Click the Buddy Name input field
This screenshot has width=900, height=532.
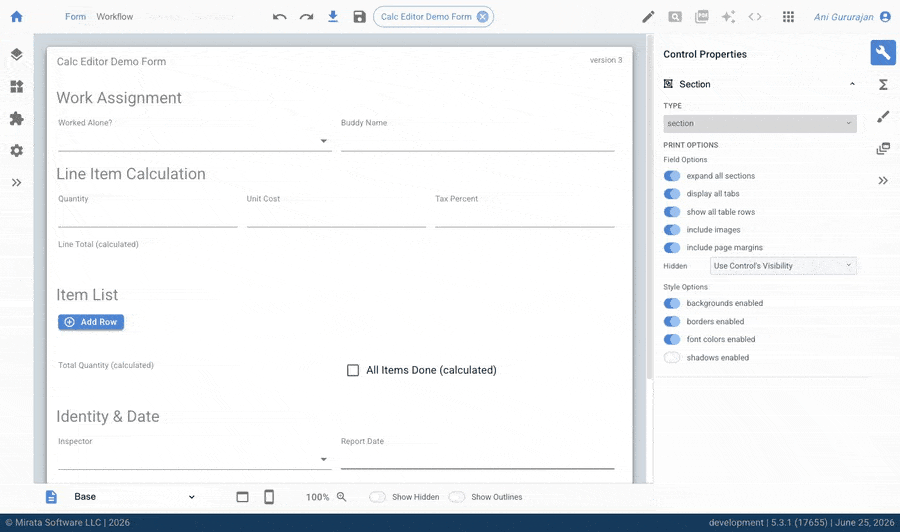[478, 141]
